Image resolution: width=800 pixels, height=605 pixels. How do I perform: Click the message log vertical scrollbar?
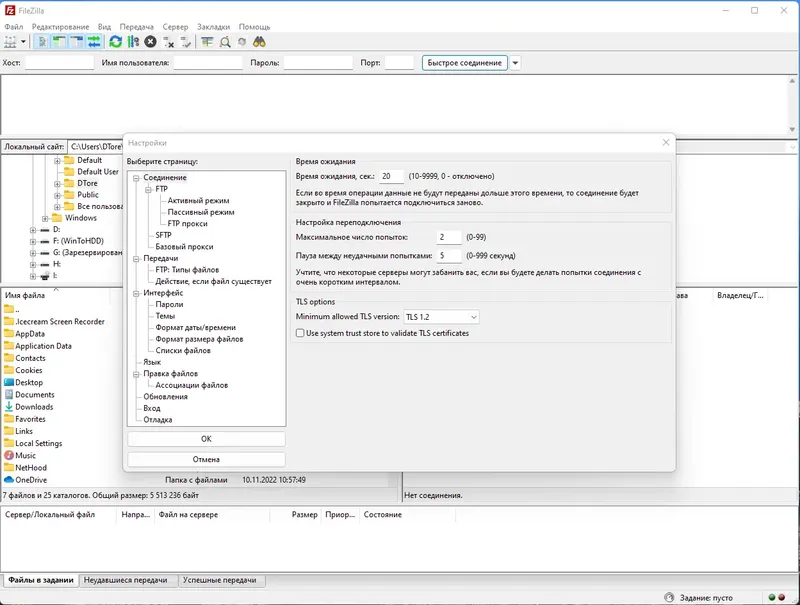tap(792, 105)
